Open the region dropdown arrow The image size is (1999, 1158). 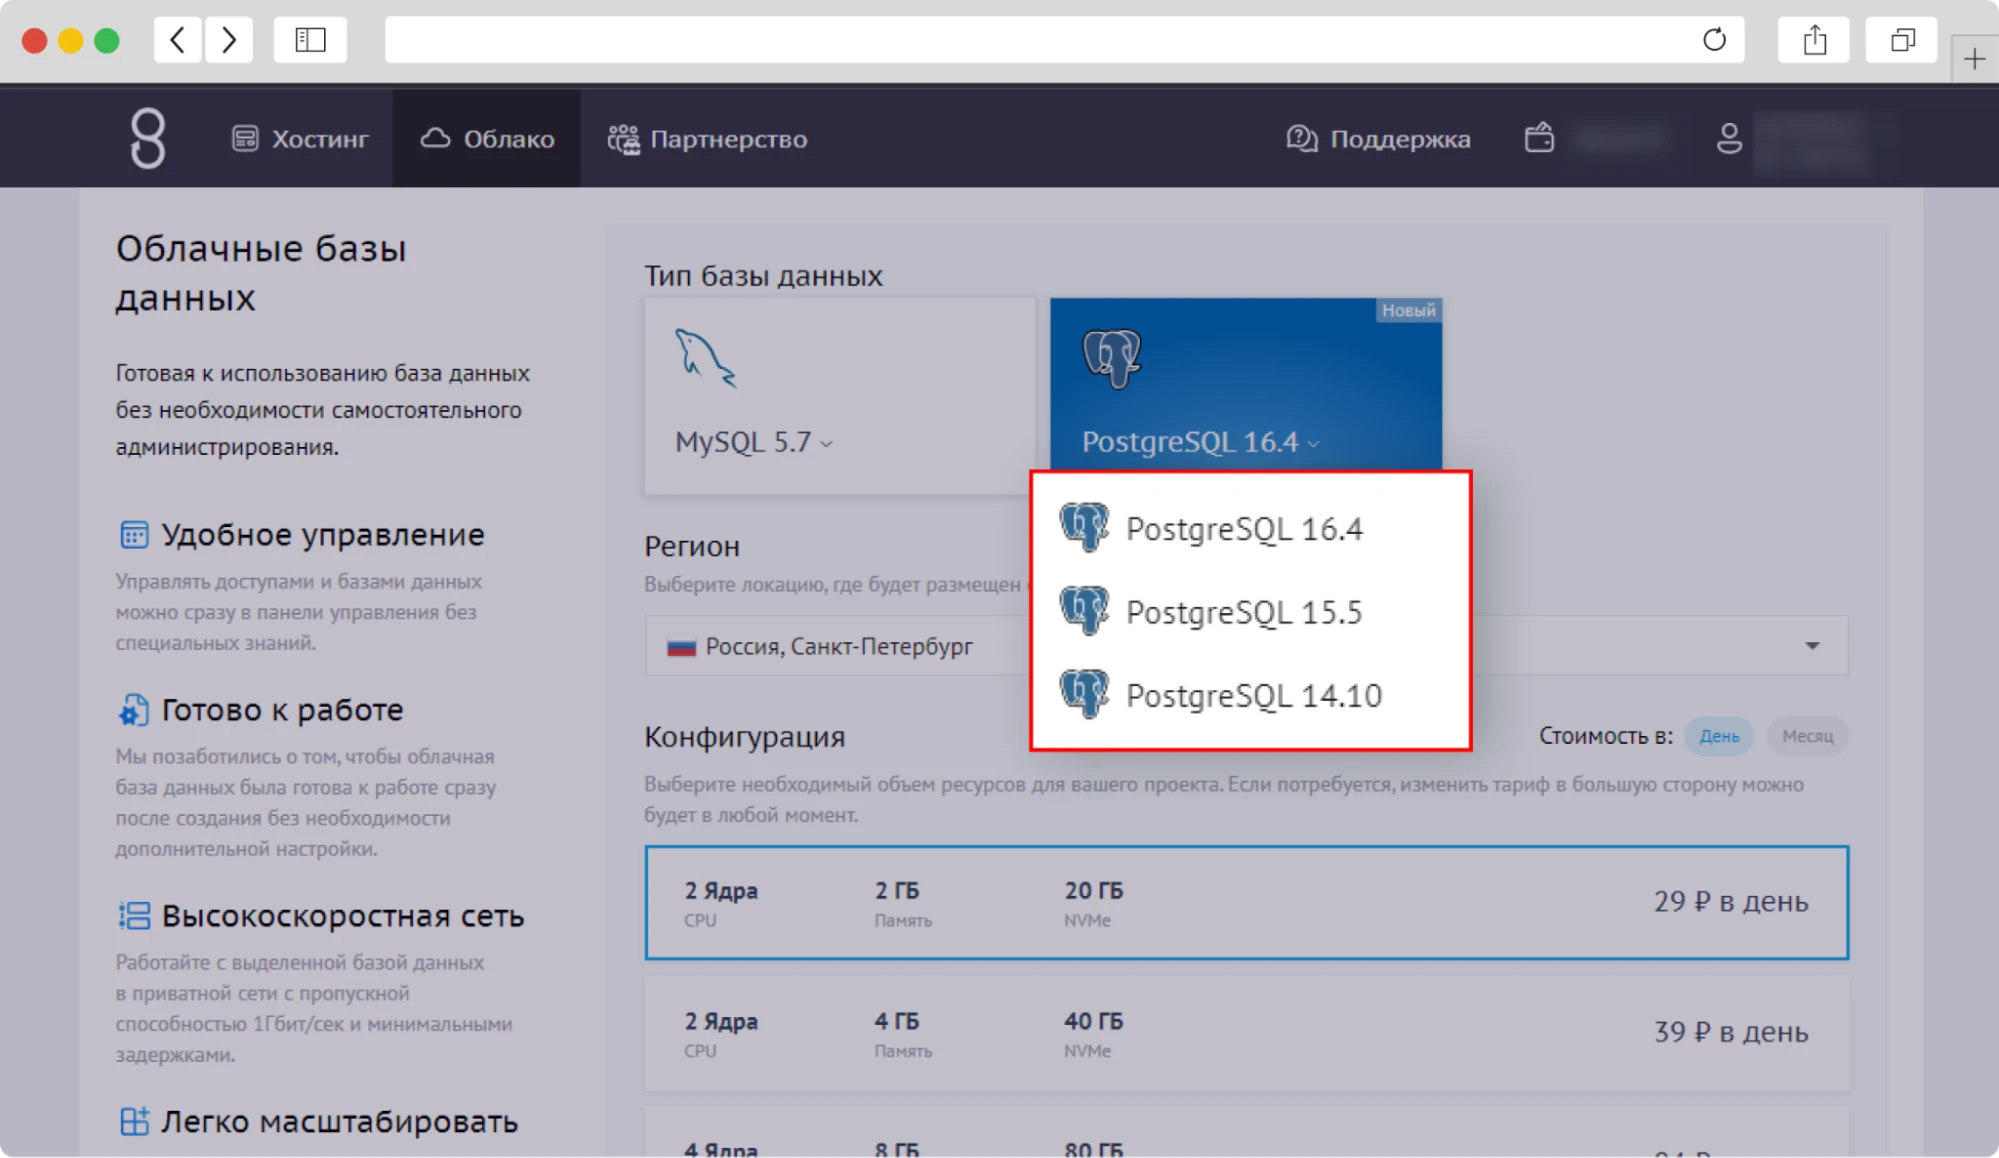point(1812,645)
